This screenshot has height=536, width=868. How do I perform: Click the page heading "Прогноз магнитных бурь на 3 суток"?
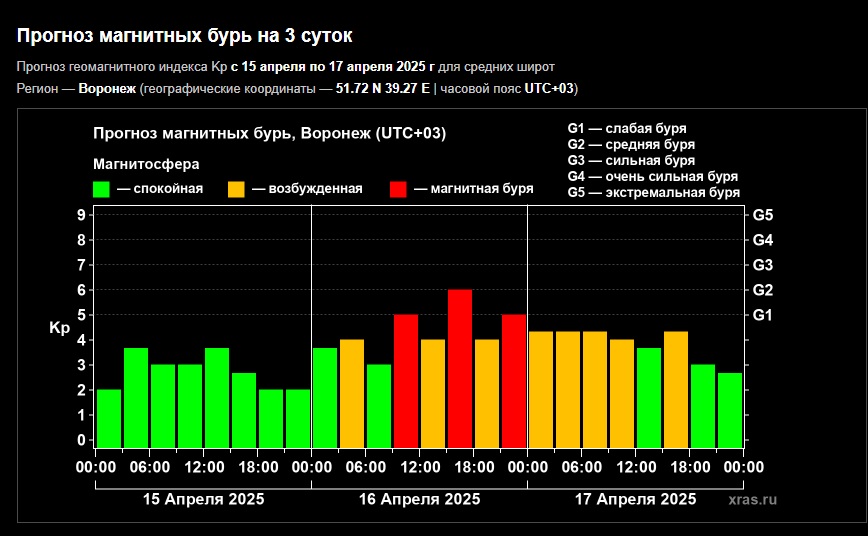click(x=185, y=36)
